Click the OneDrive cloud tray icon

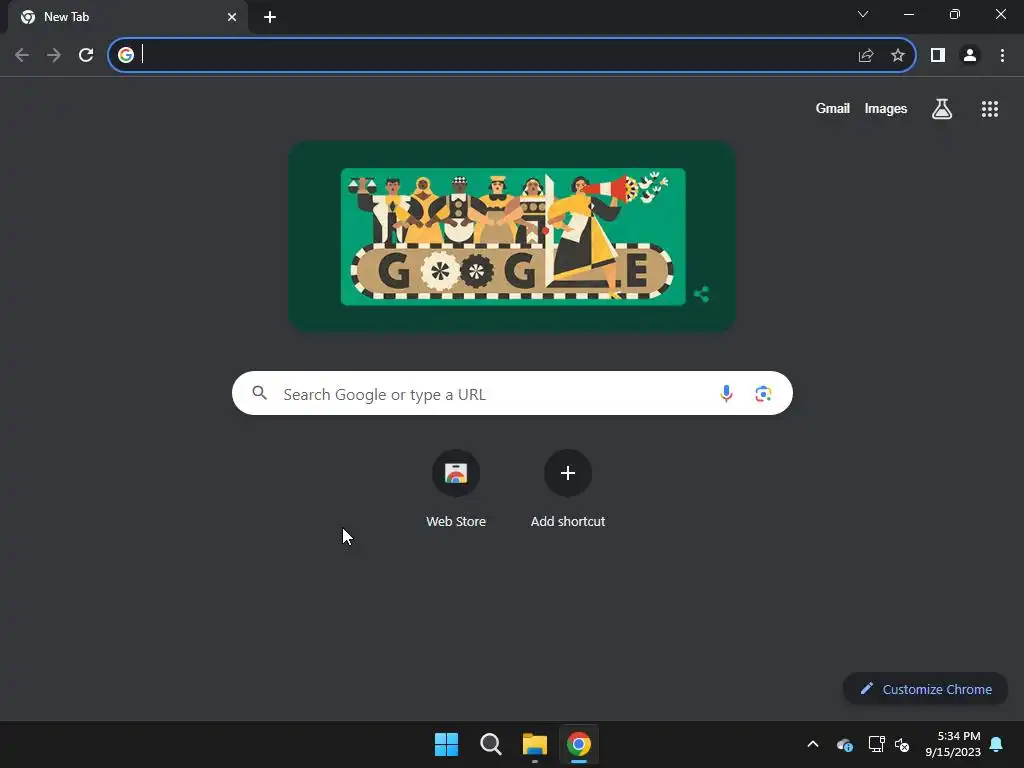point(844,744)
